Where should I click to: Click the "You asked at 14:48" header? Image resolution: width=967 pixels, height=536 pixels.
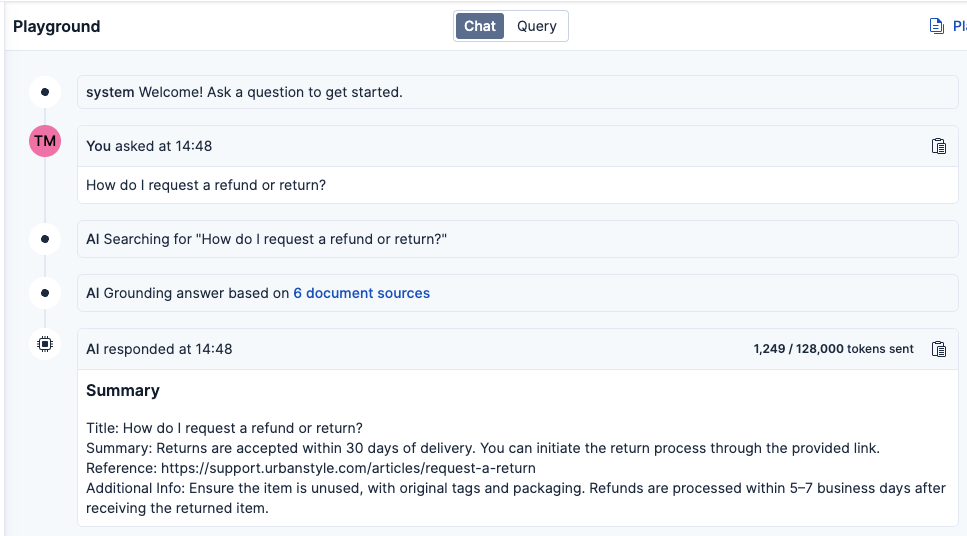(x=149, y=146)
